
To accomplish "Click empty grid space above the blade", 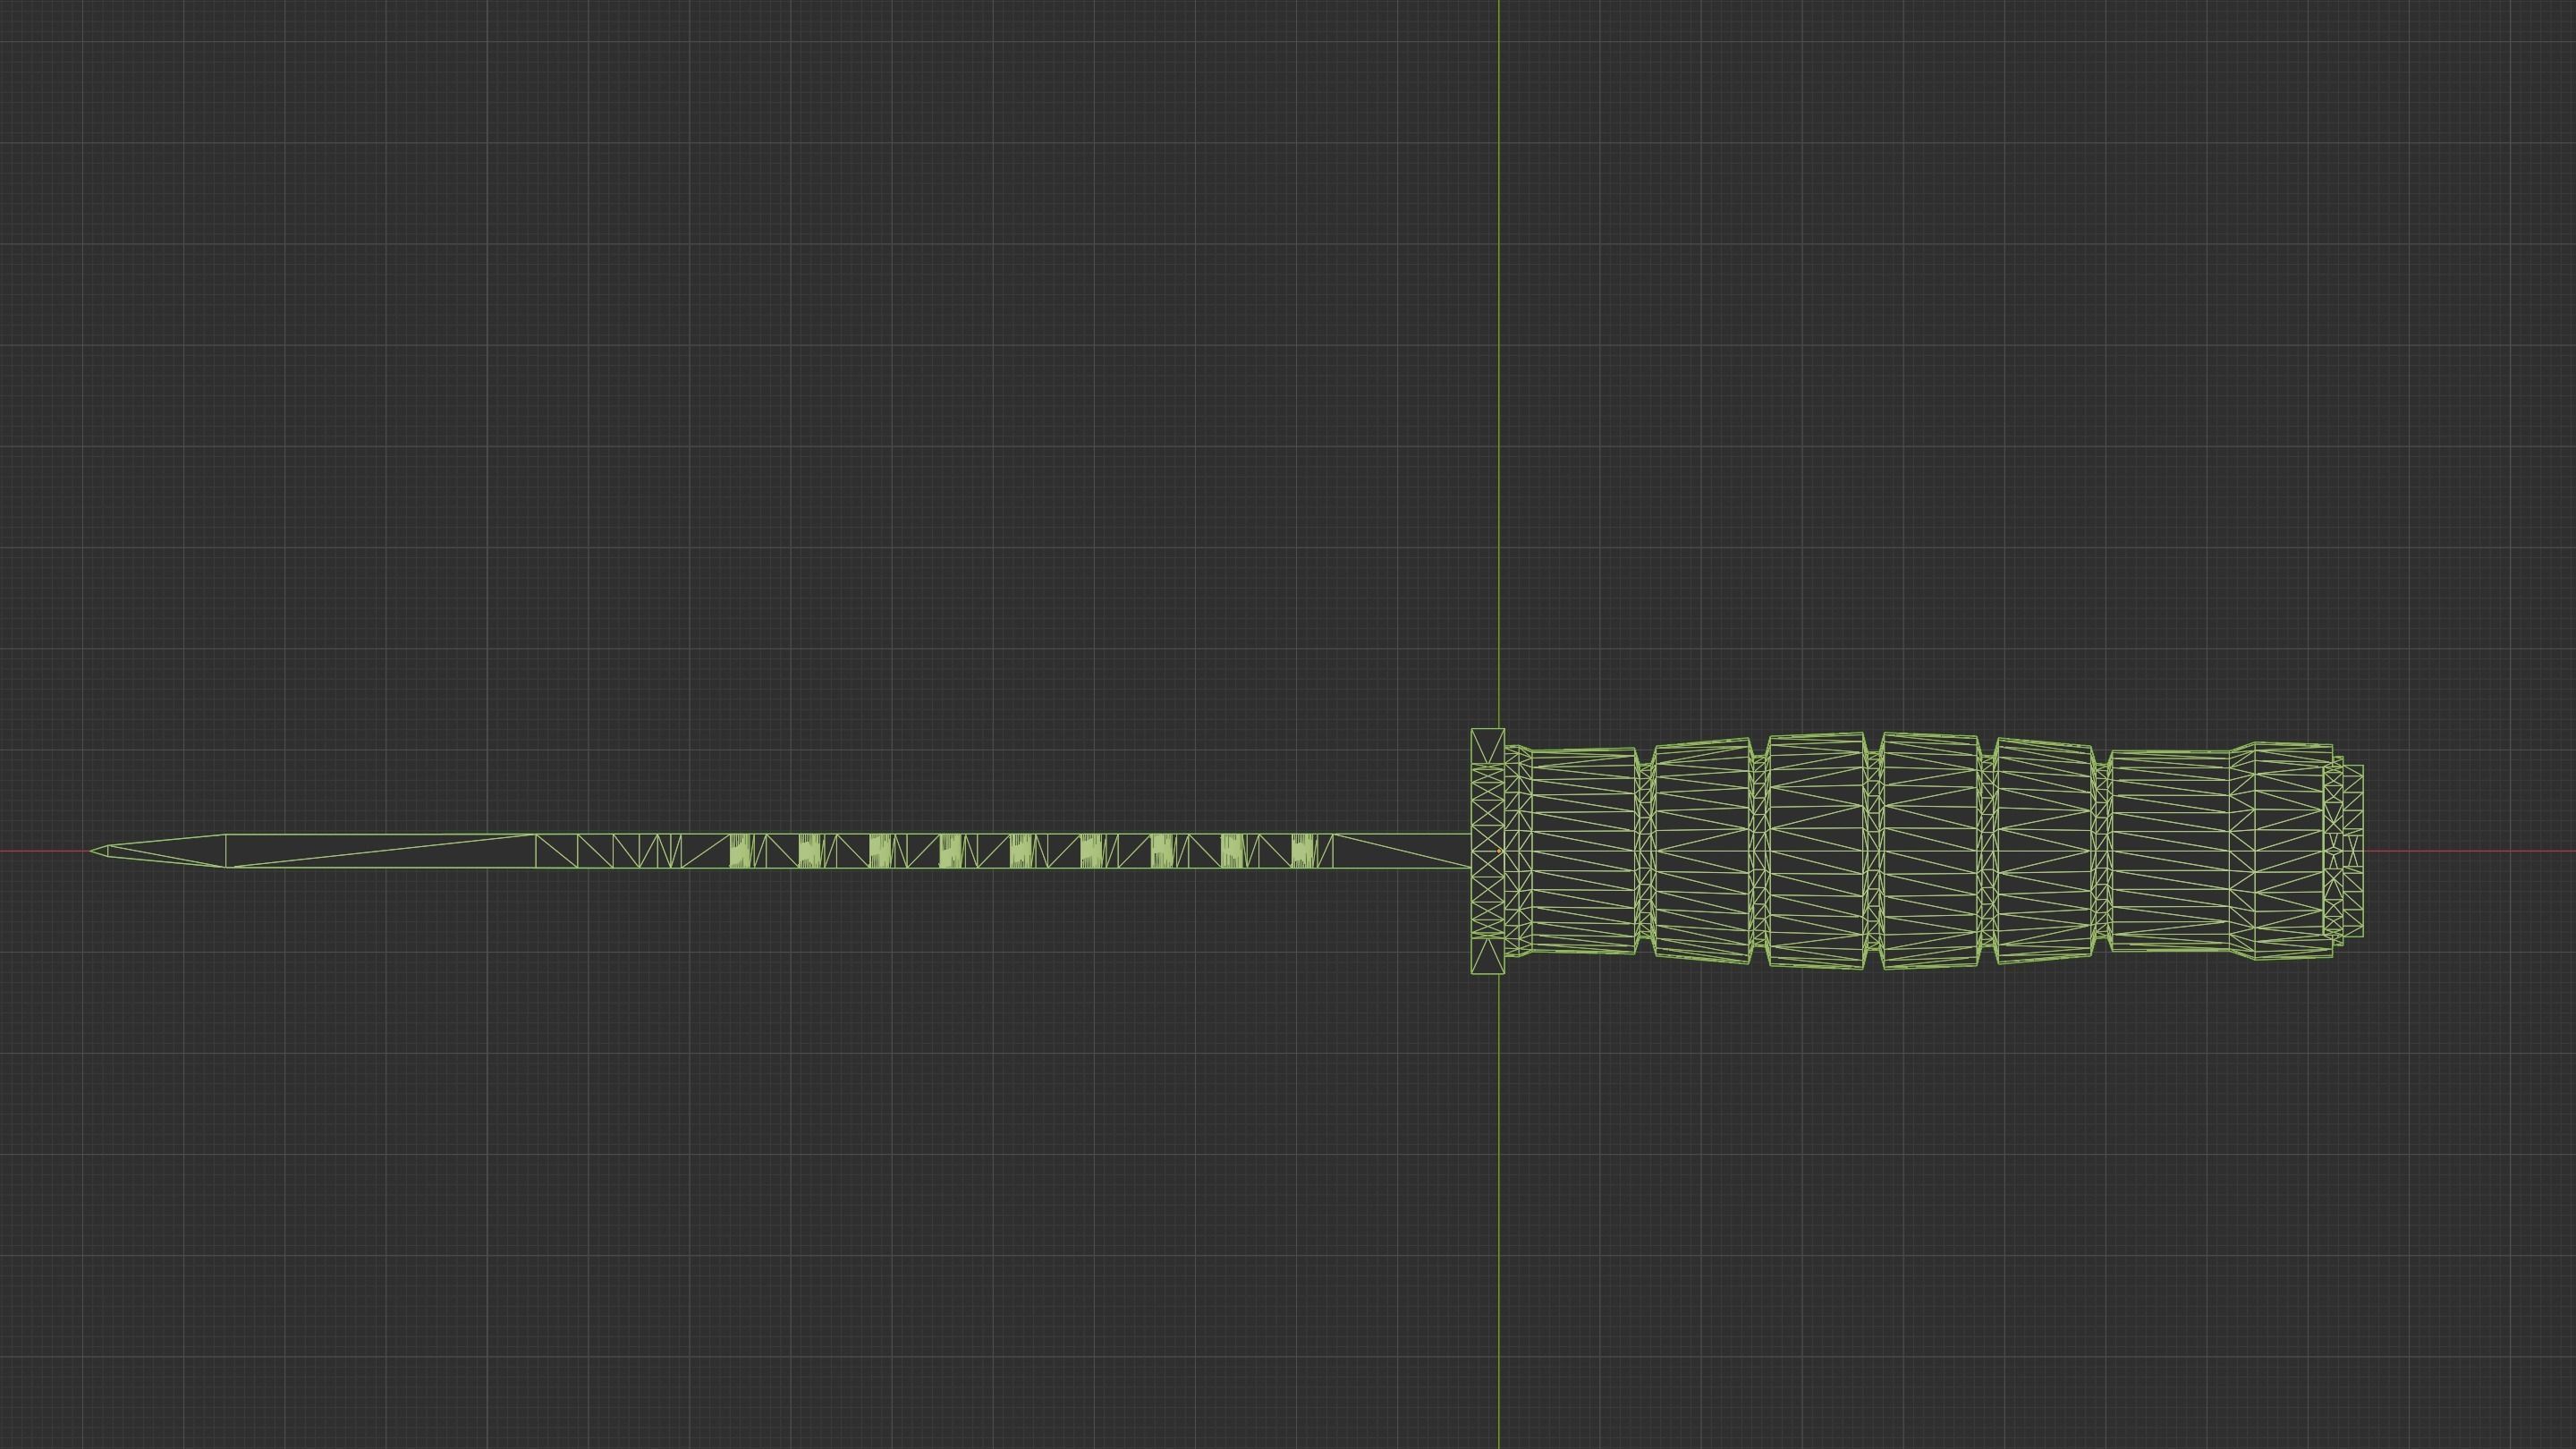I will click(x=700, y=500).
